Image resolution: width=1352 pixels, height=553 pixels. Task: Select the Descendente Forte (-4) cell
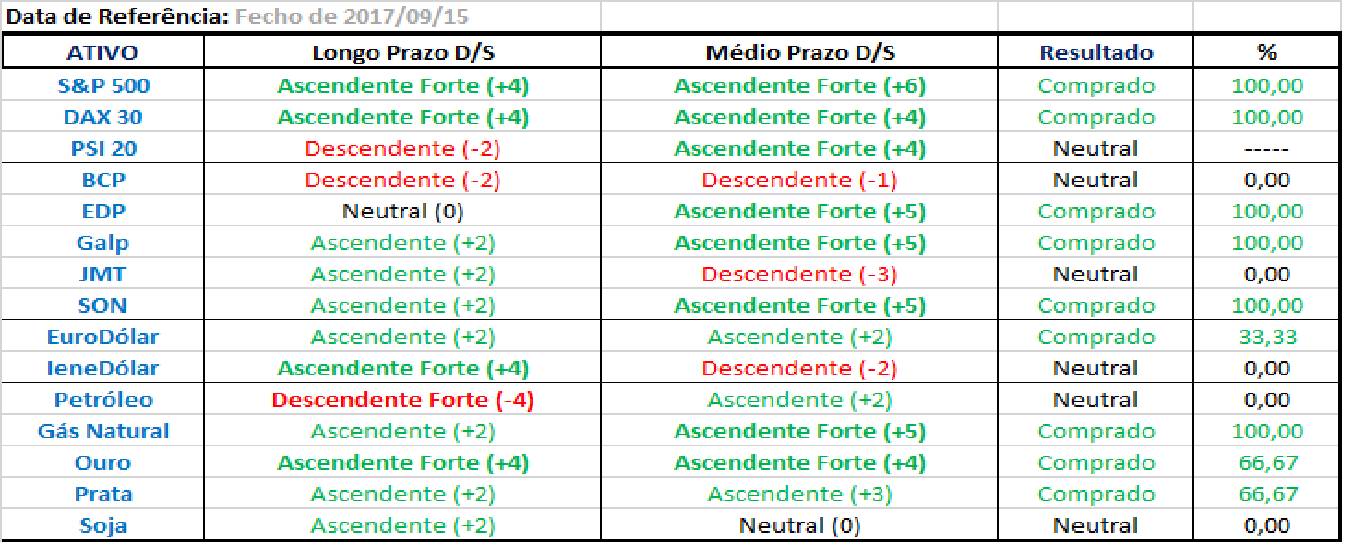(402, 400)
